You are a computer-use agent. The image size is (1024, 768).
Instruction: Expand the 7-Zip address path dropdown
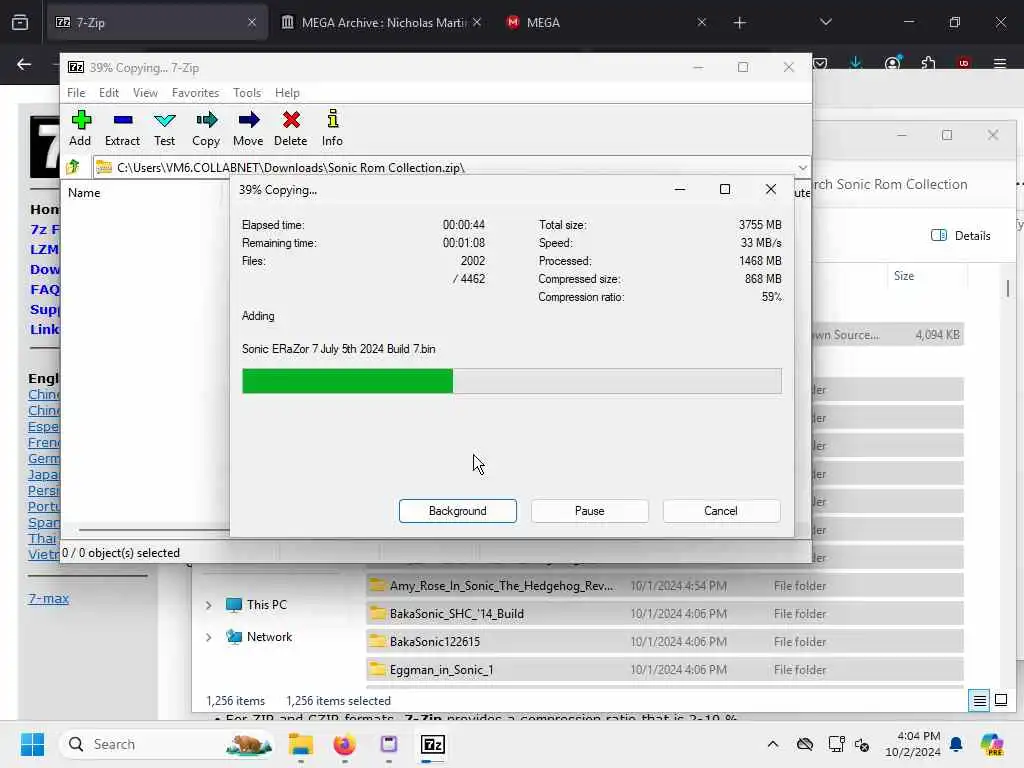click(x=802, y=167)
